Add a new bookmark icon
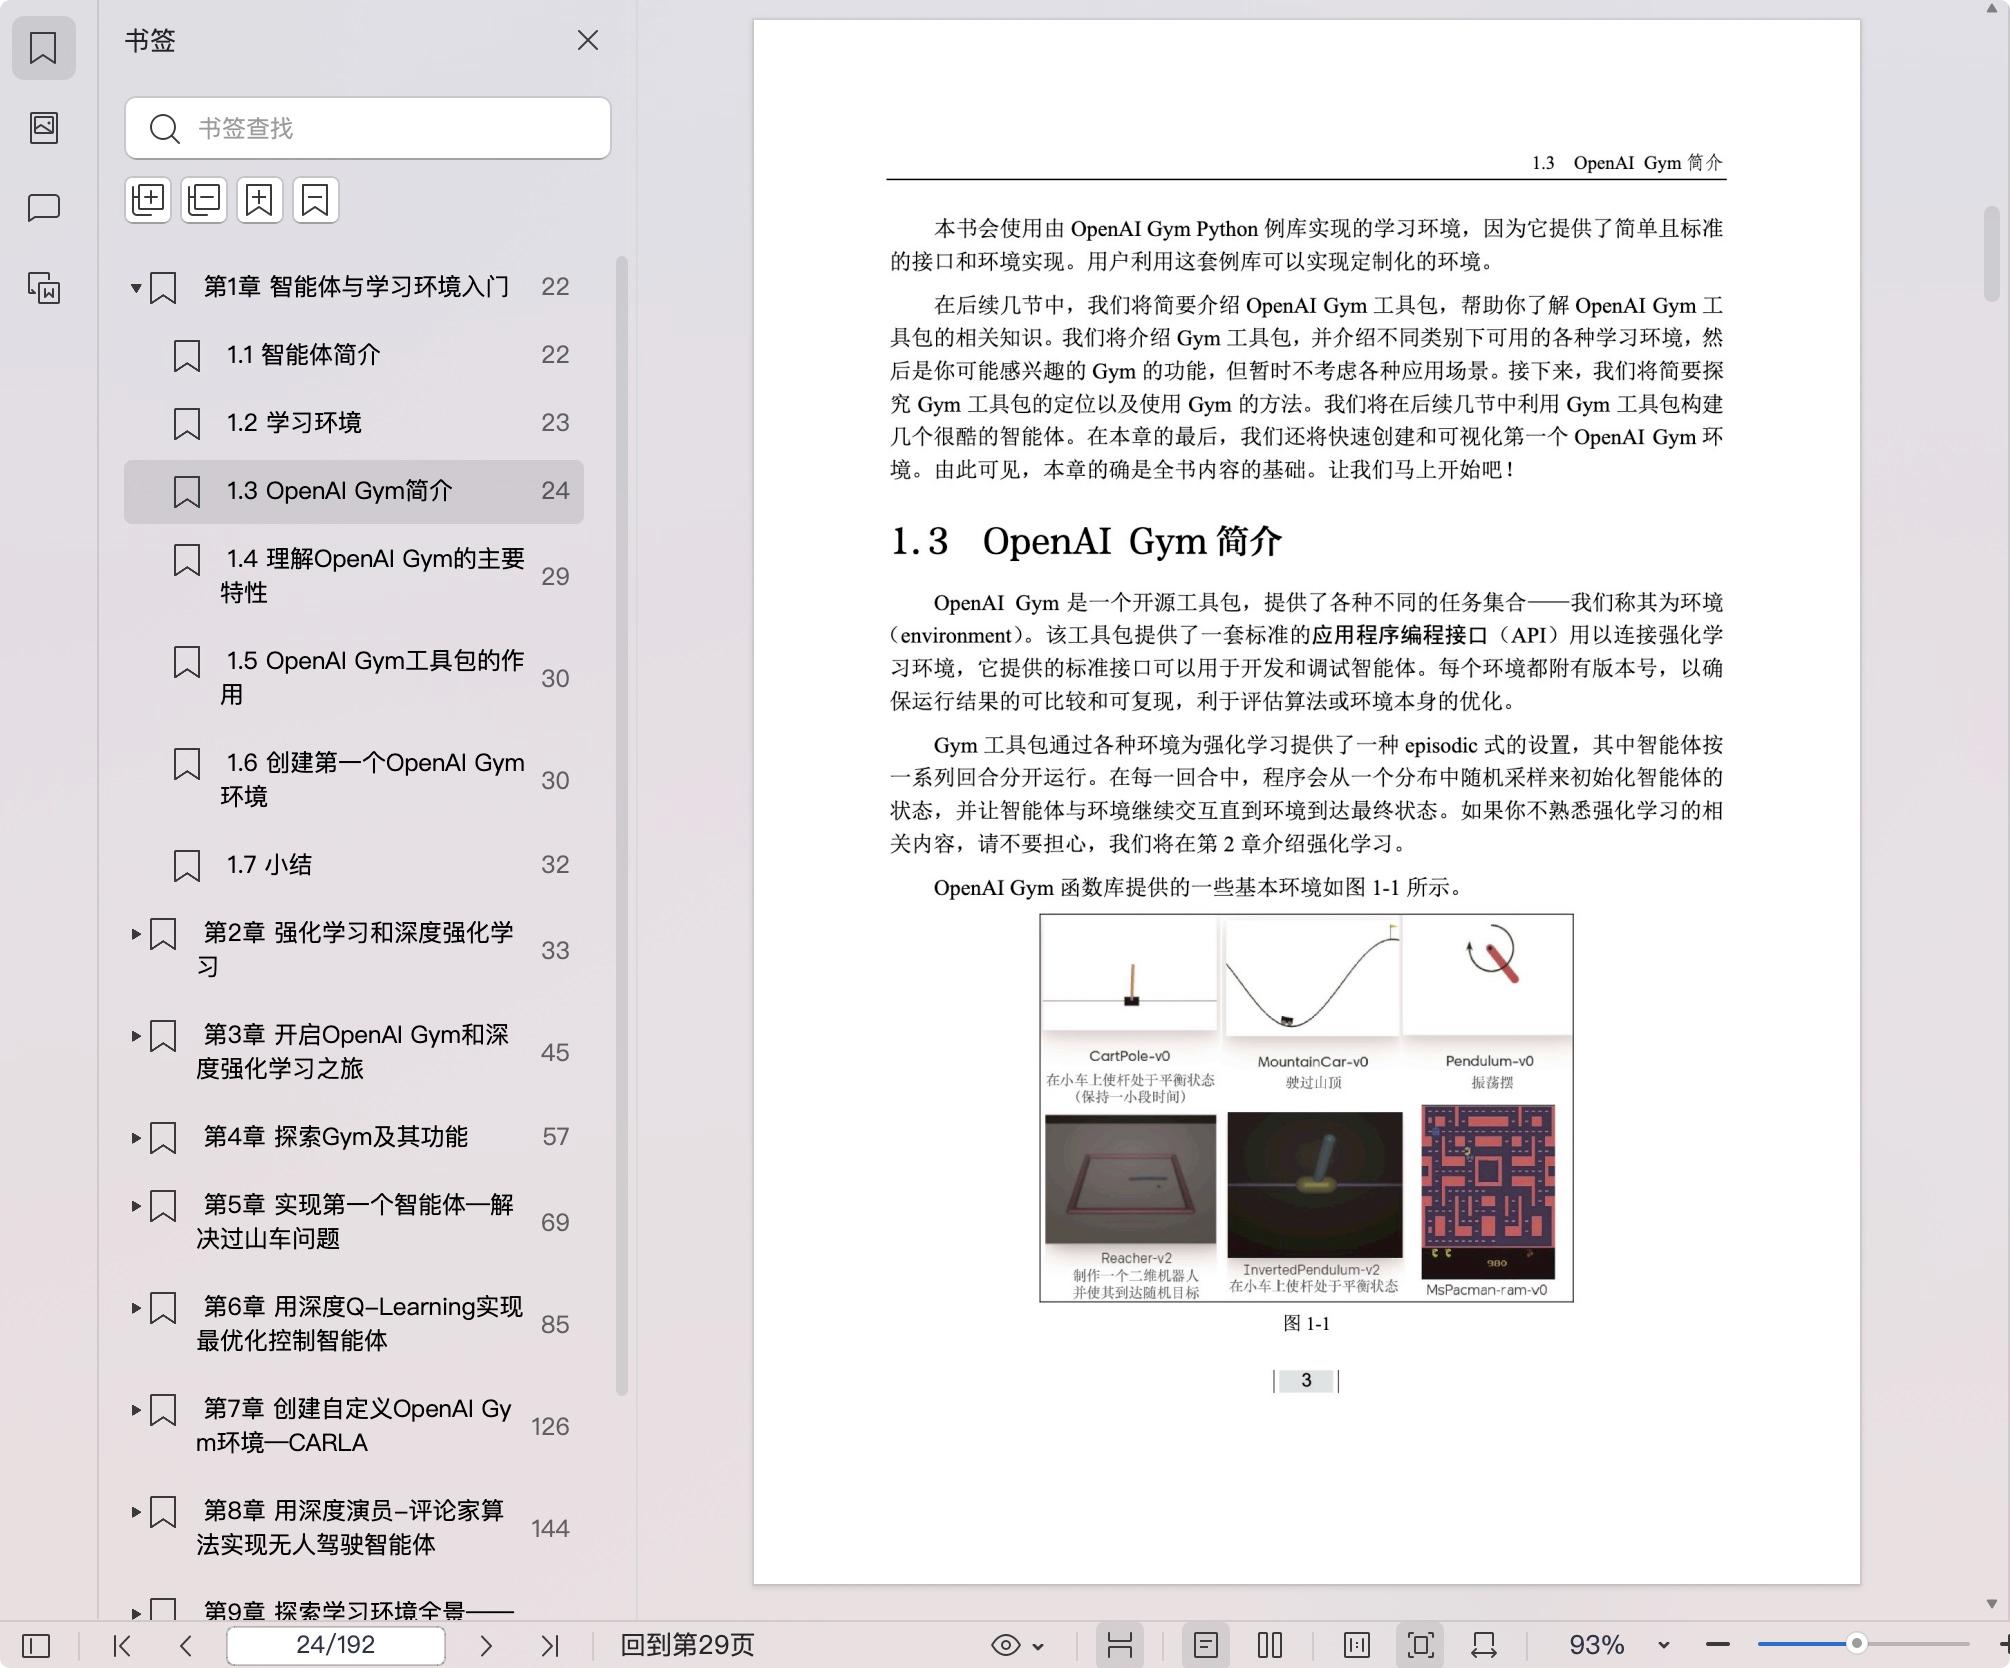2010x1668 pixels. [260, 200]
